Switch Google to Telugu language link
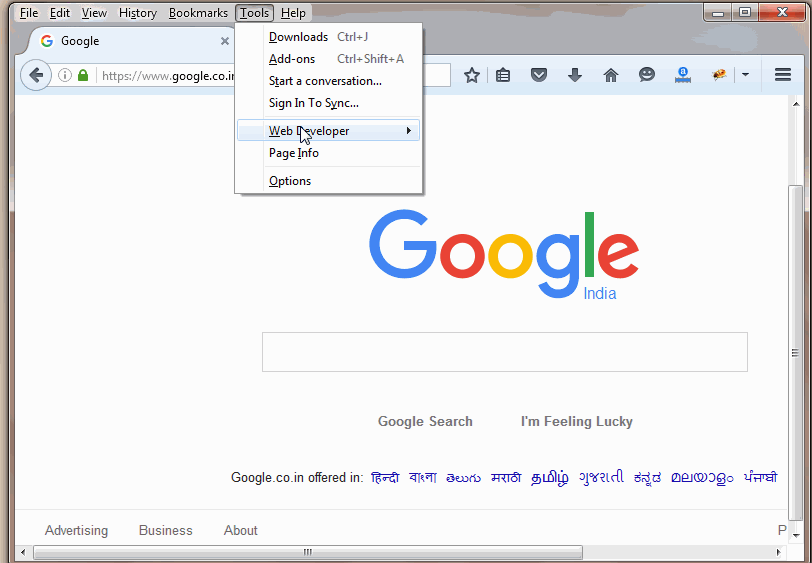Image resolution: width=812 pixels, height=563 pixels. coord(463,478)
